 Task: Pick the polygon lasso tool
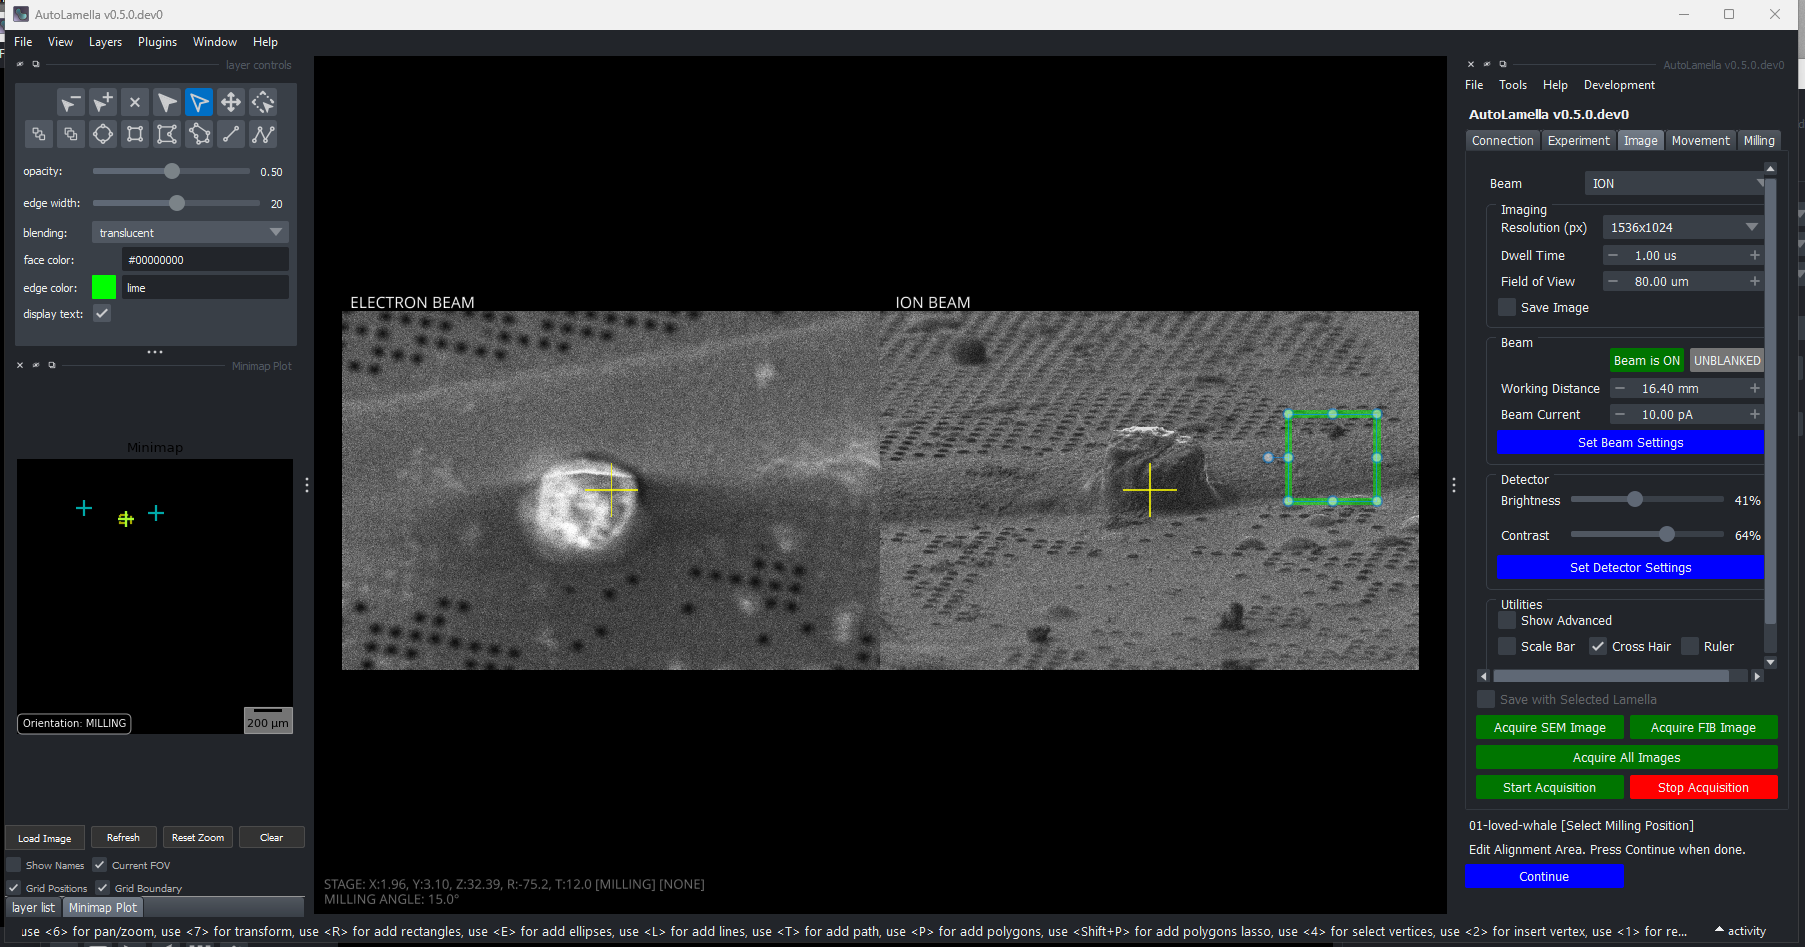[199, 134]
